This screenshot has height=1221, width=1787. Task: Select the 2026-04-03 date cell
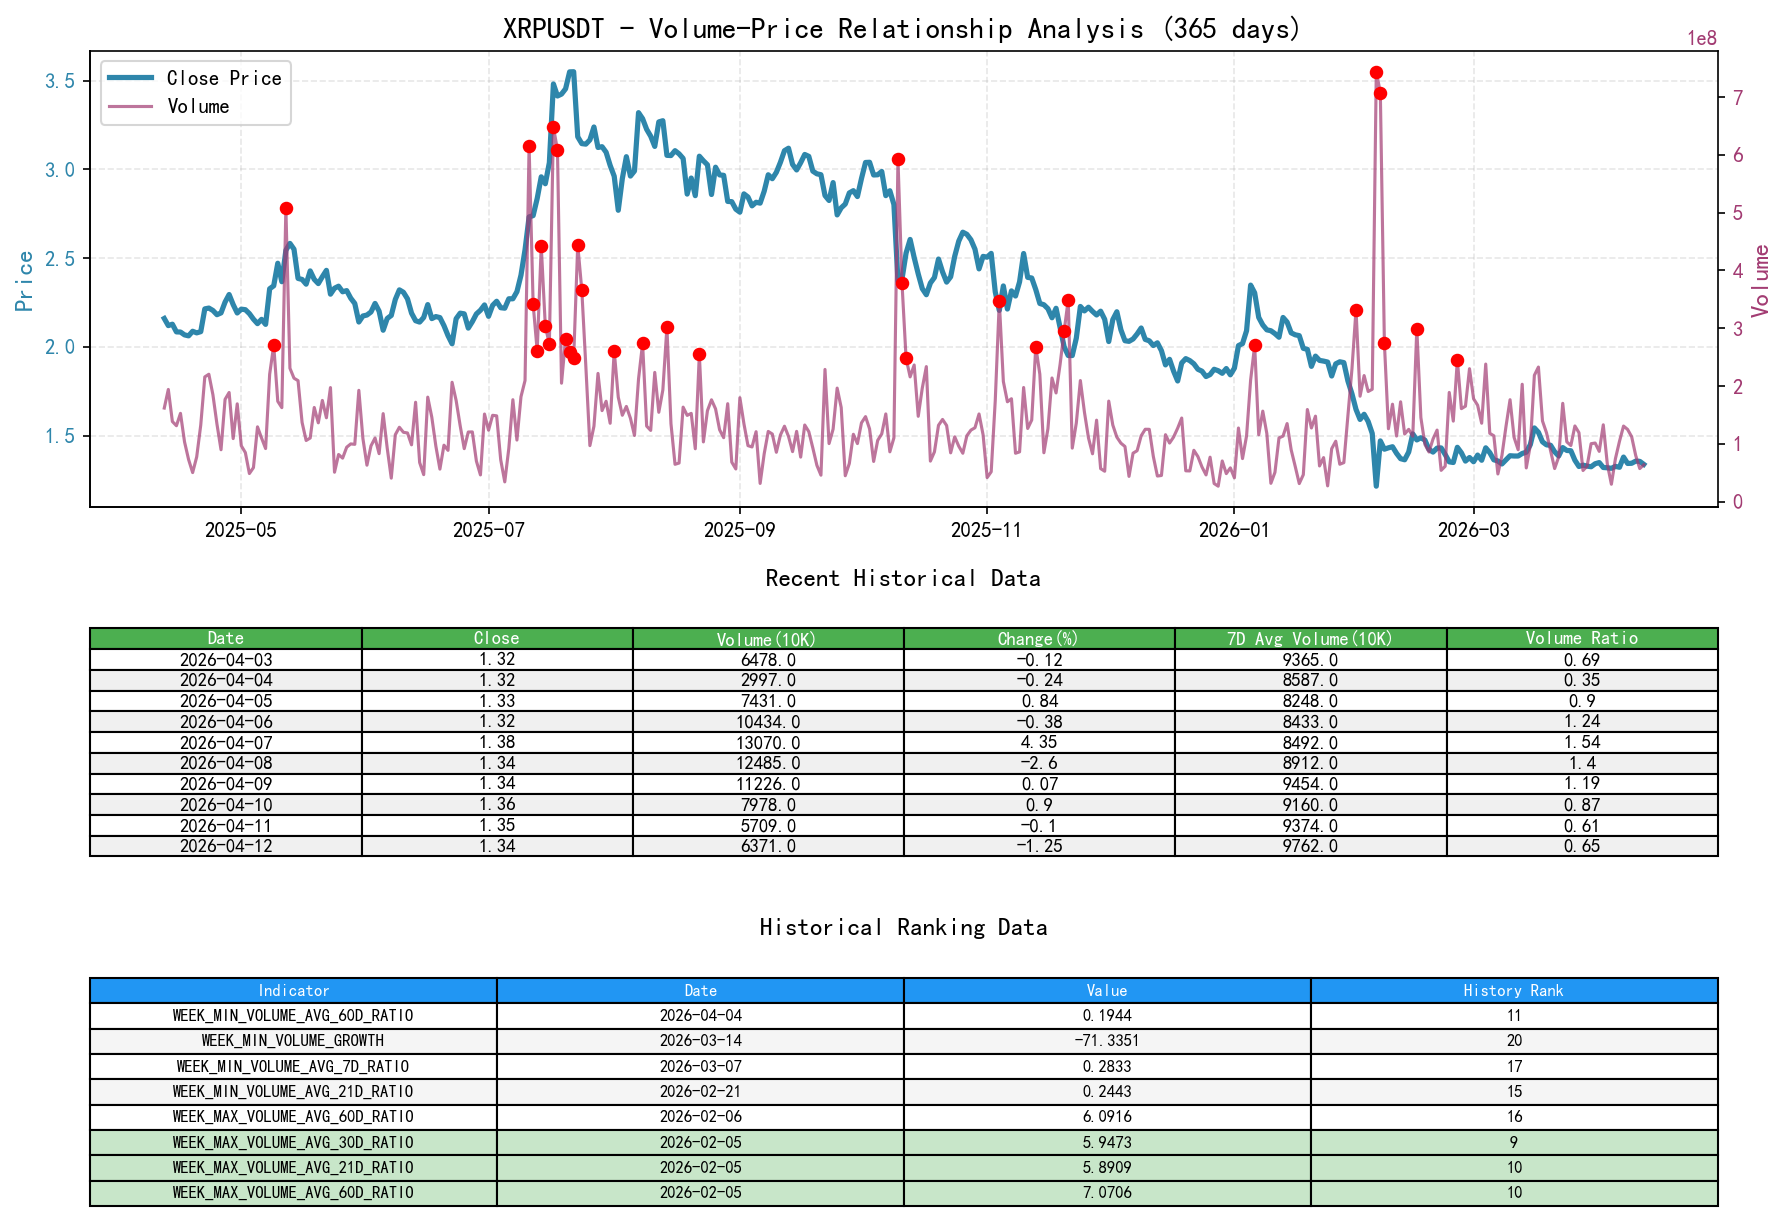pos(226,660)
